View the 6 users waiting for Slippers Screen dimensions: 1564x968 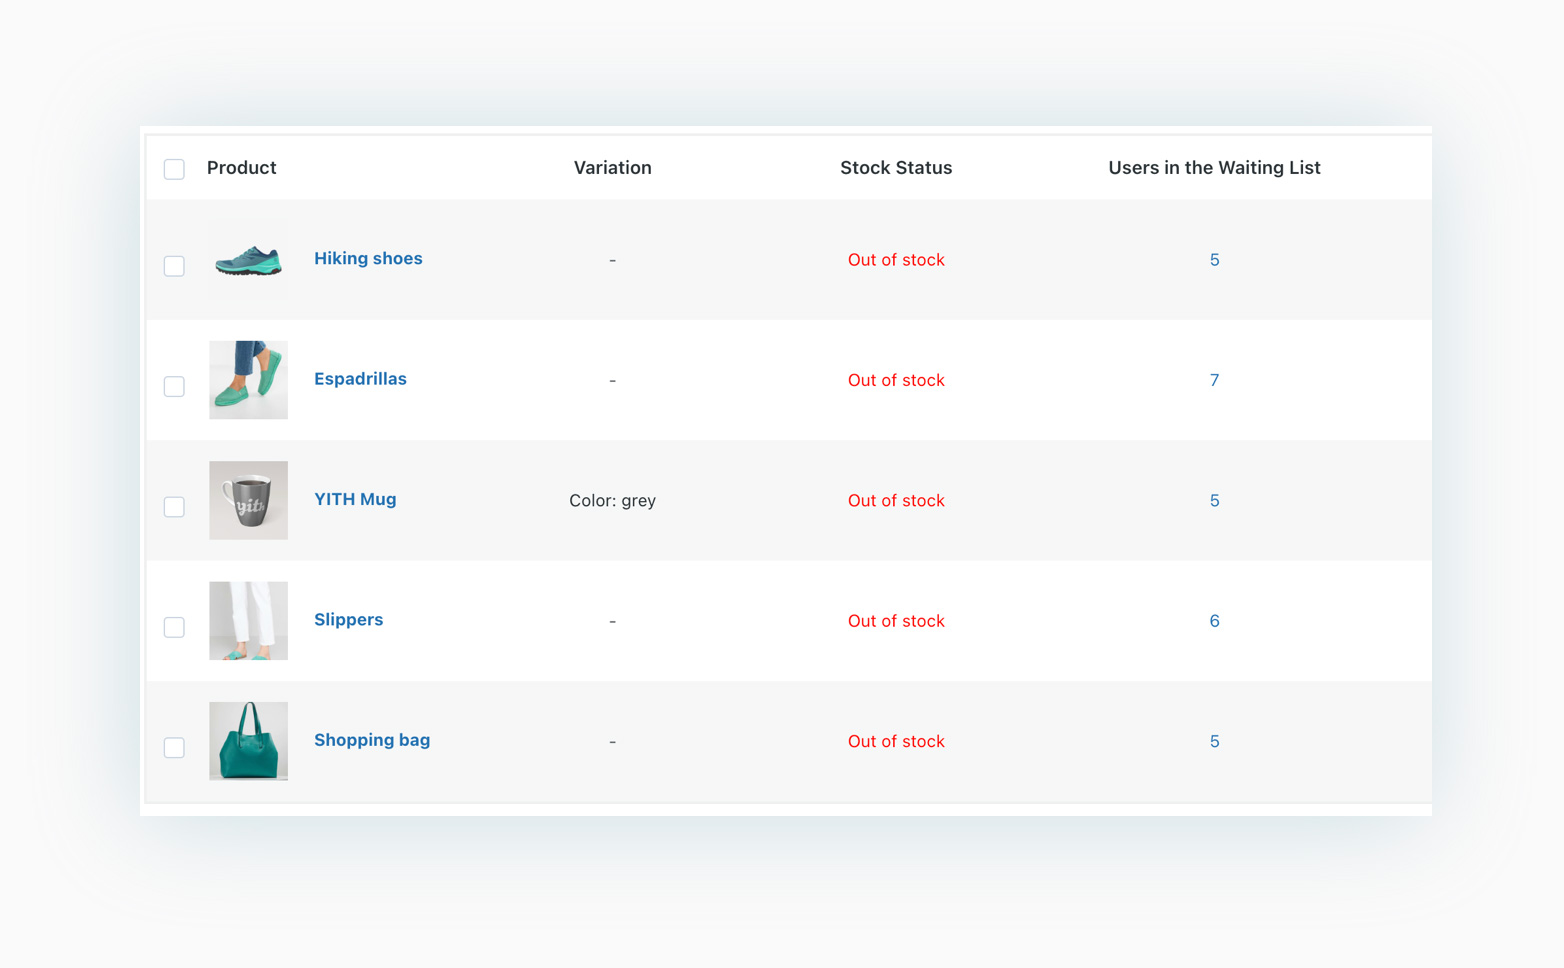click(1214, 620)
